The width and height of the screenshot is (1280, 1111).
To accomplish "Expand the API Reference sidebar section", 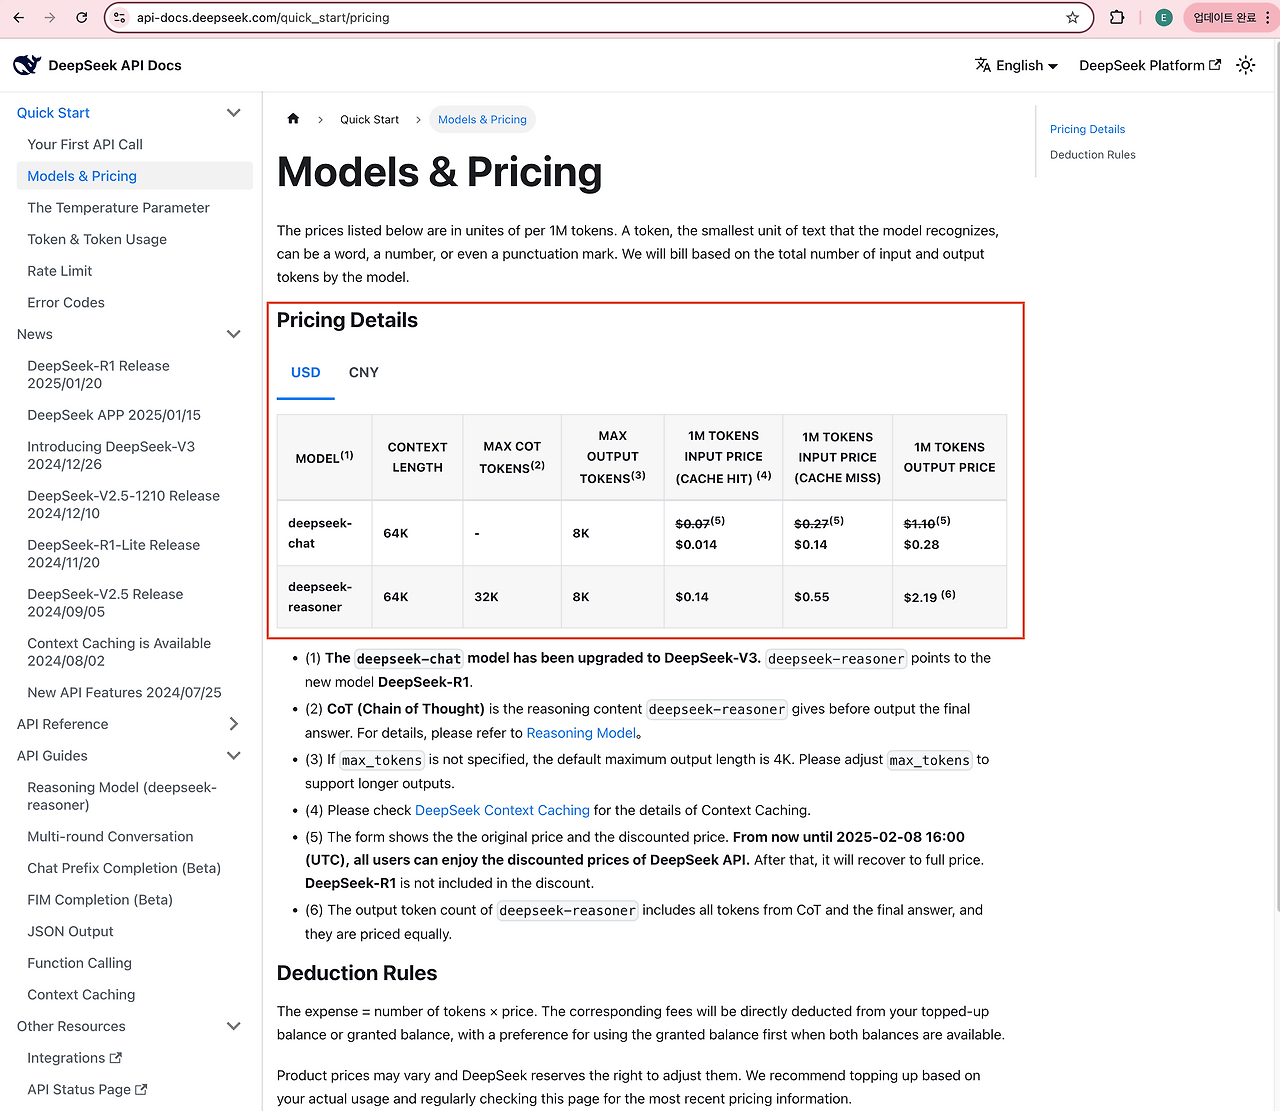I will pyautogui.click(x=234, y=724).
